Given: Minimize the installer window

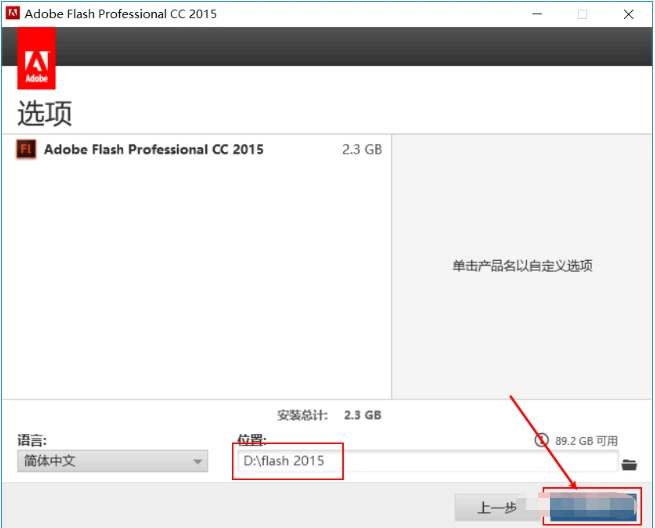Looking at the screenshot, I should click(537, 14).
